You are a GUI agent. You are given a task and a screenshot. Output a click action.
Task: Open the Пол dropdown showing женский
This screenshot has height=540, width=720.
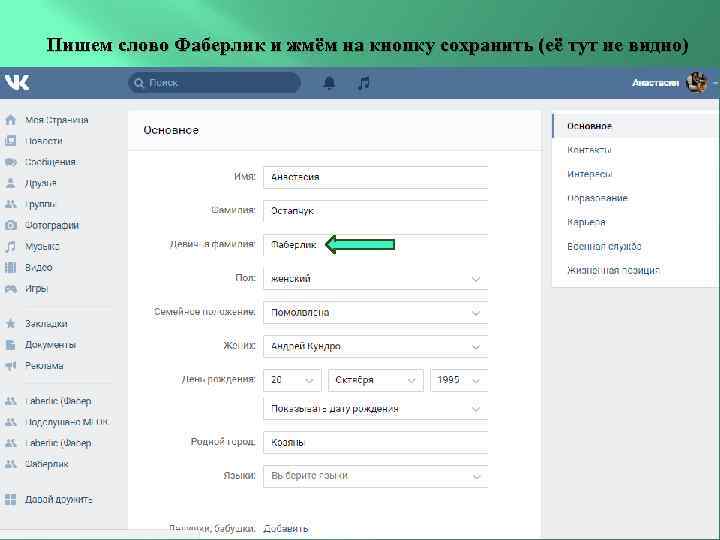376,279
